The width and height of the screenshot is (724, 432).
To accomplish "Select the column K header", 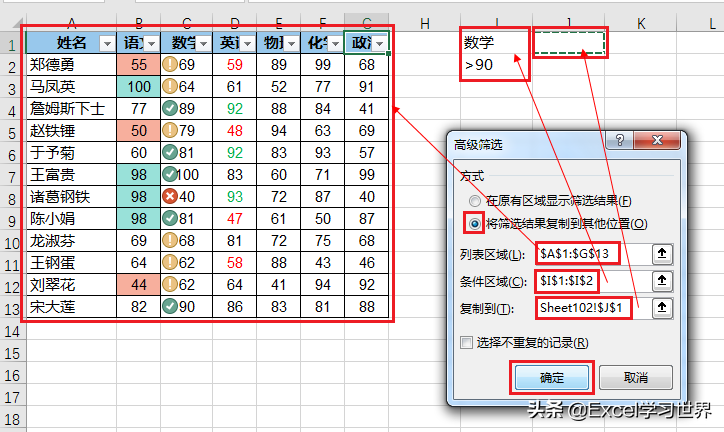I will tap(640, 23).
